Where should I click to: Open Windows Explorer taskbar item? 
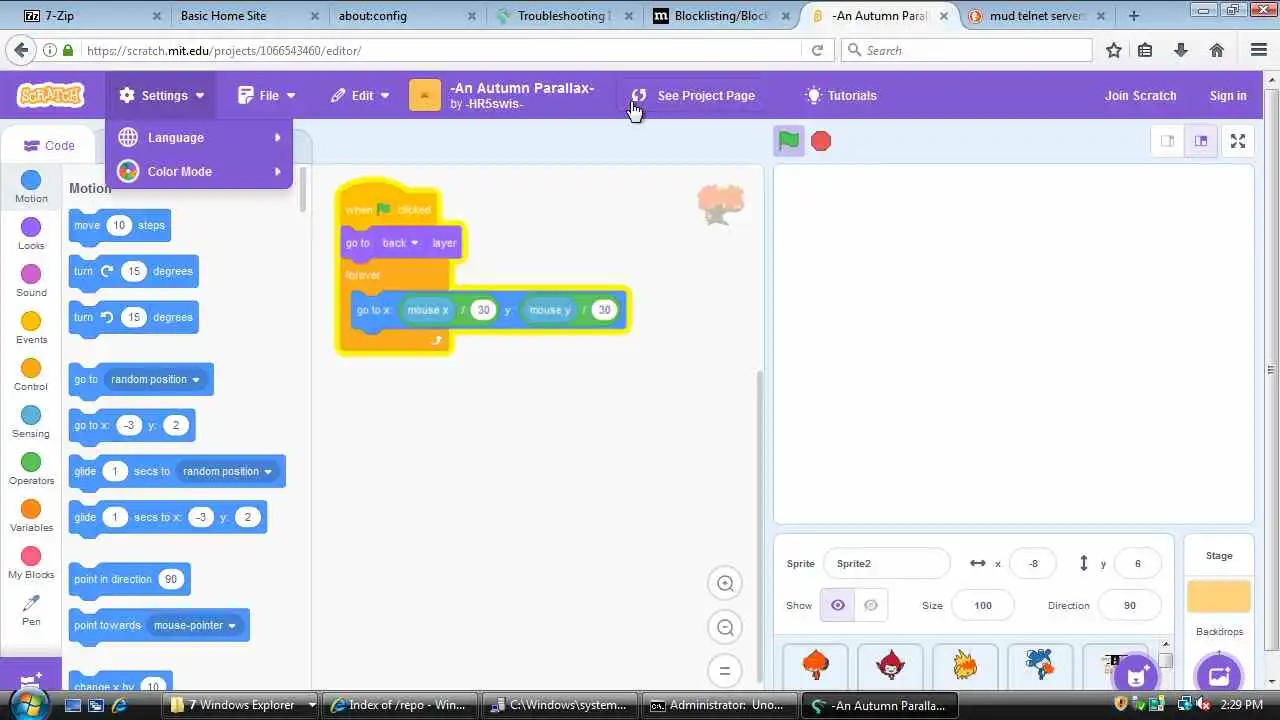[x=243, y=705]
